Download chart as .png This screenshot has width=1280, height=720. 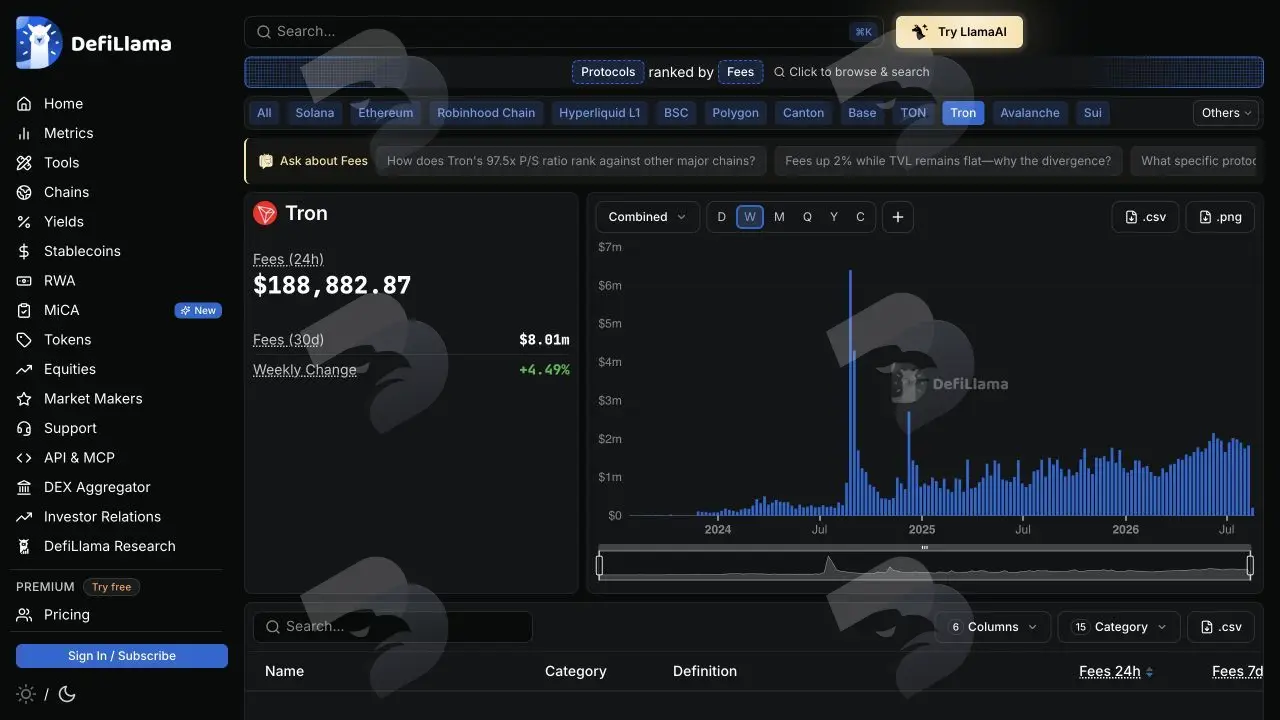1220,217
